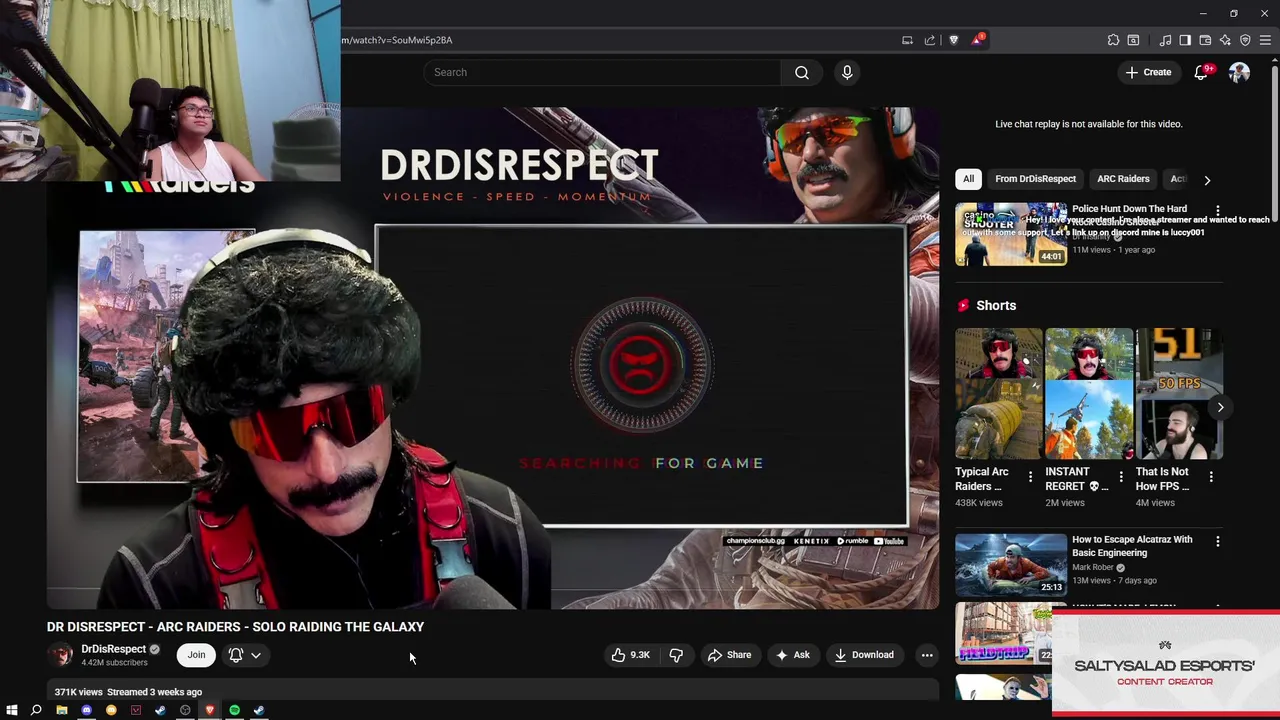Open the Create menu button

1148,72
